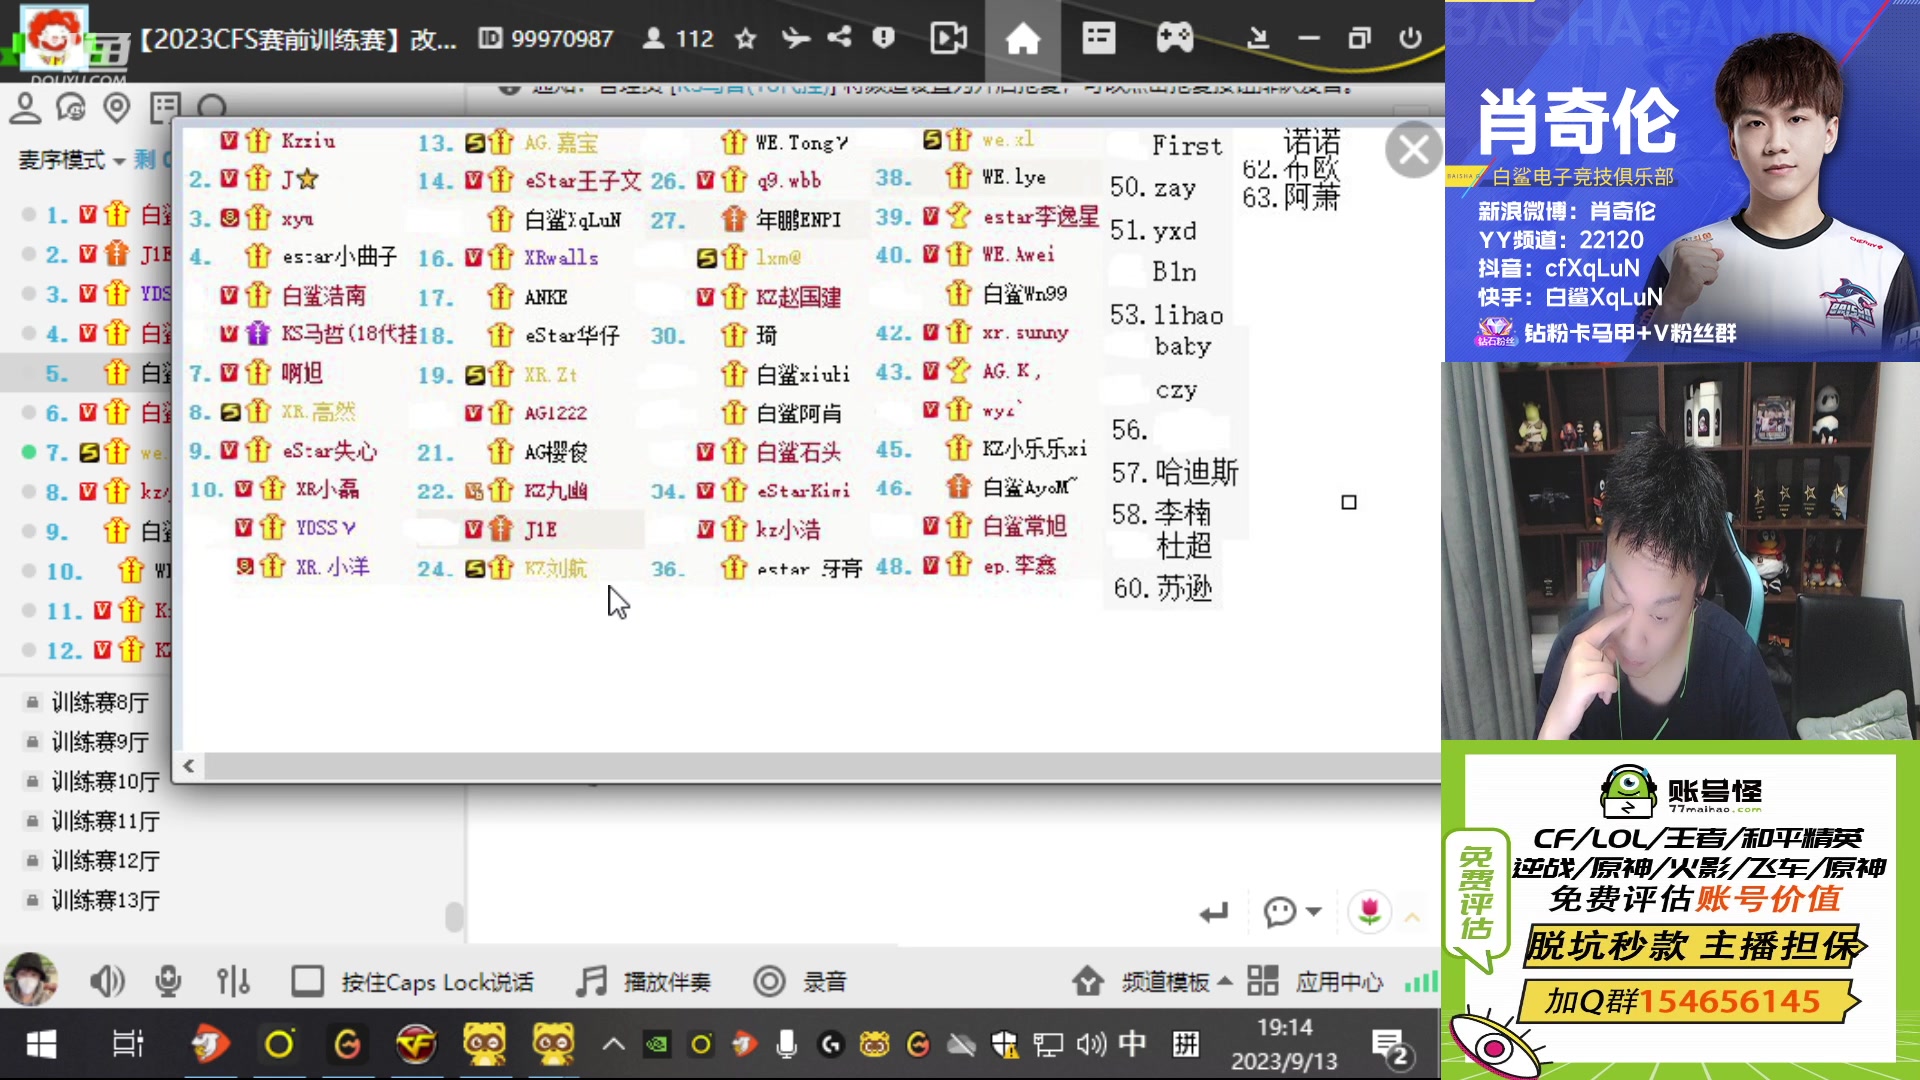This screenshot has height=1080, width=1920.
Task: Open the audio mixer settings icon
Action: 233,982
